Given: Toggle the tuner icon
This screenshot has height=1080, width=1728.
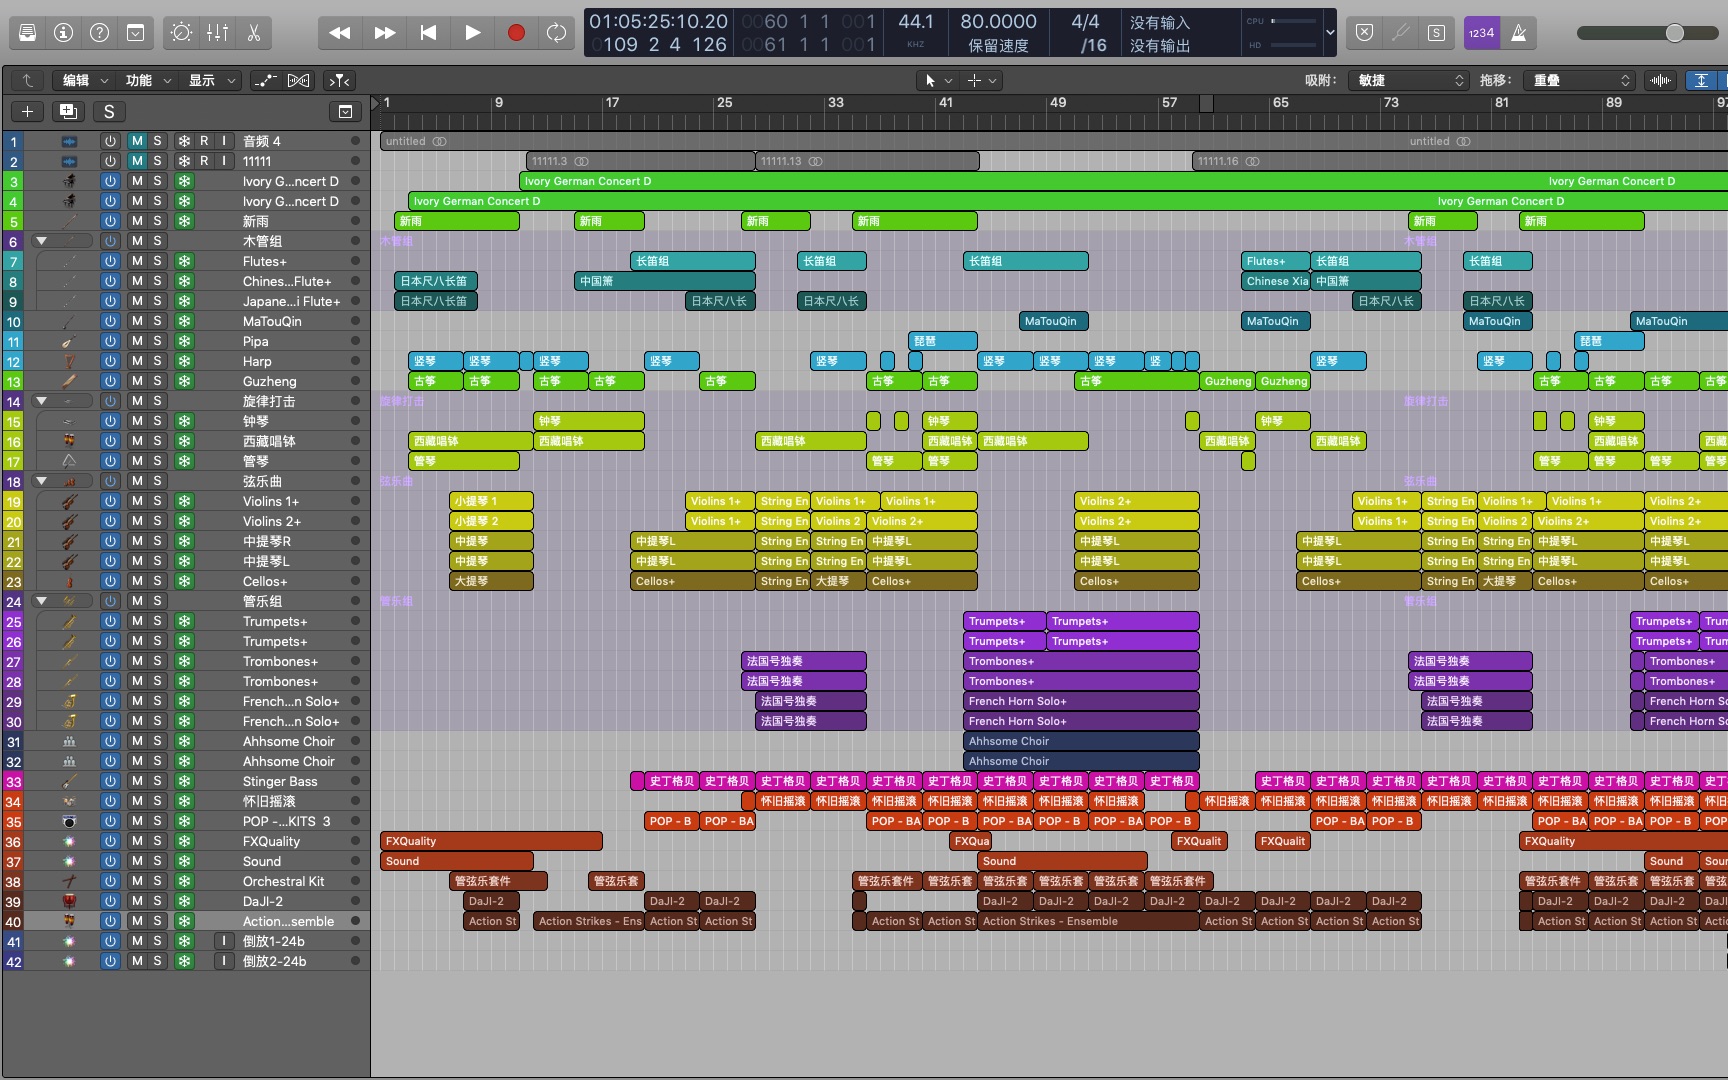Looking at the screenshot, I should tap(1401, 33).
